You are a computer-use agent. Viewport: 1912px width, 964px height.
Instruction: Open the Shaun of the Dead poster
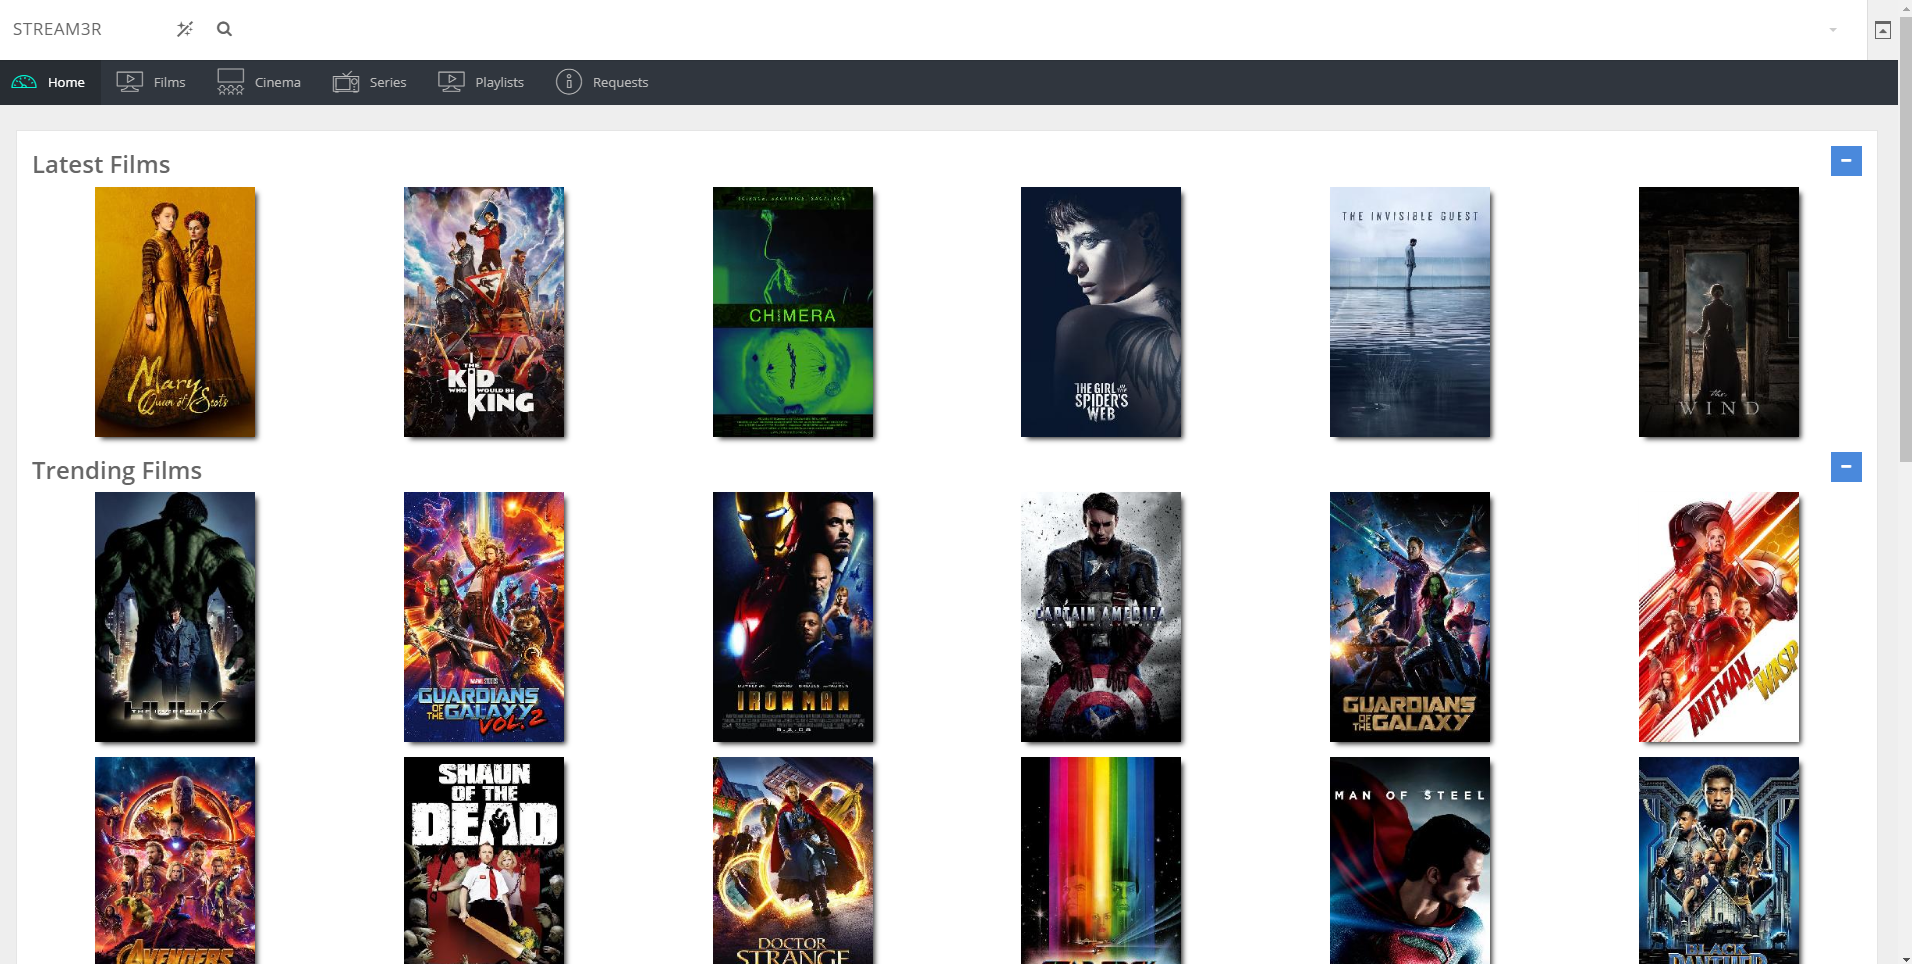[484, 860]
